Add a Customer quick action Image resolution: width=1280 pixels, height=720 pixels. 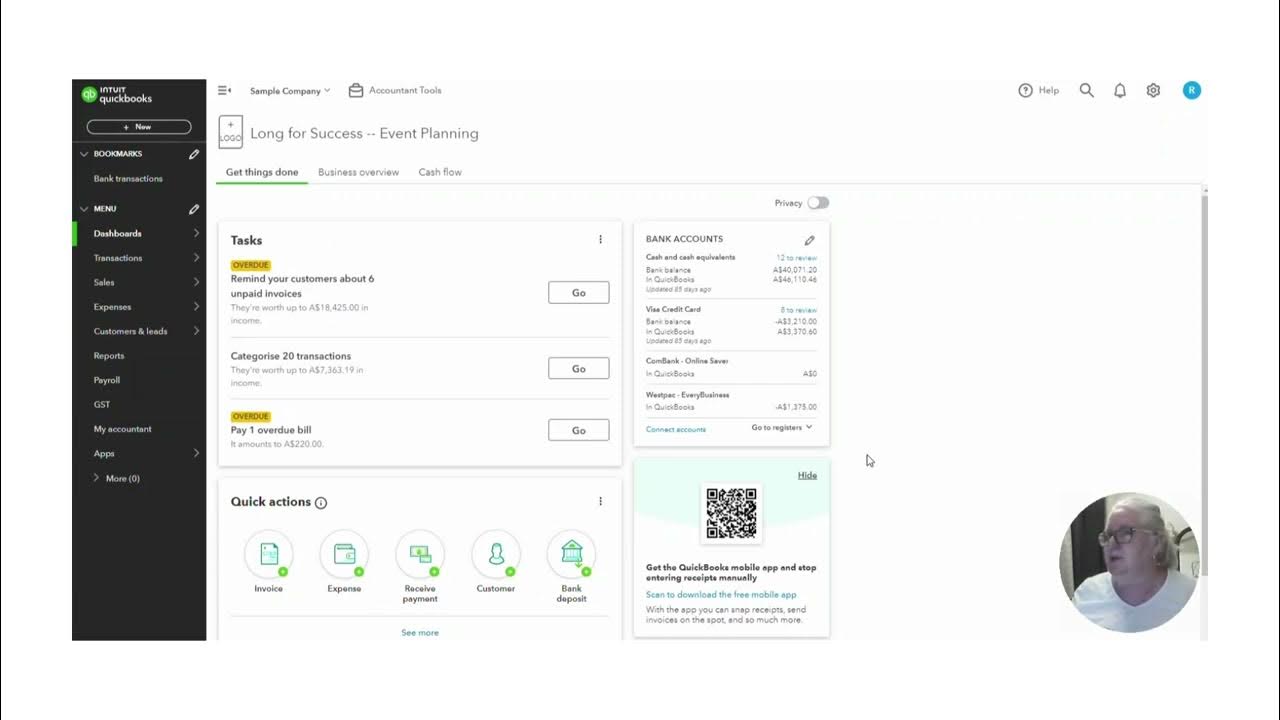pos(496,554)
